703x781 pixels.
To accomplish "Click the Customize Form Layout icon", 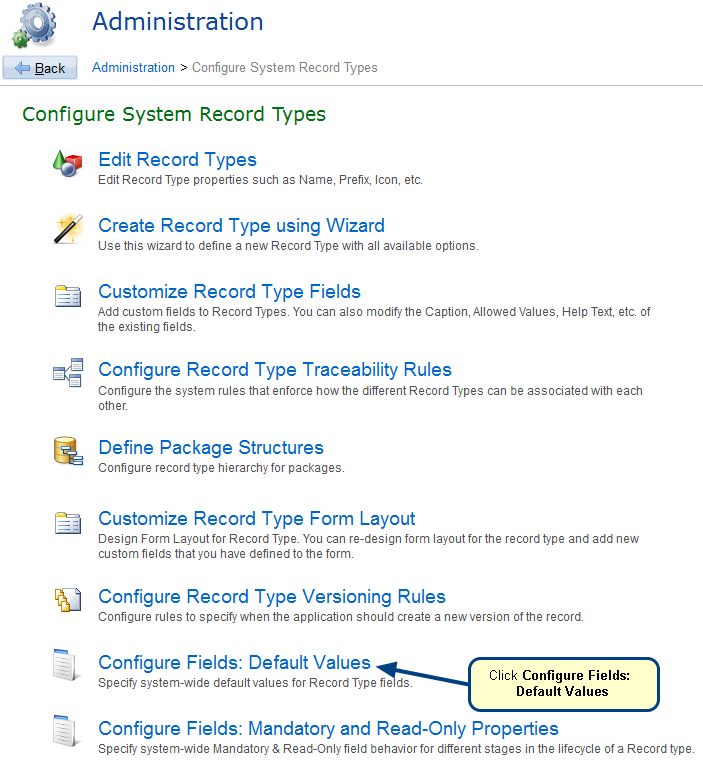I will point(66,523).
